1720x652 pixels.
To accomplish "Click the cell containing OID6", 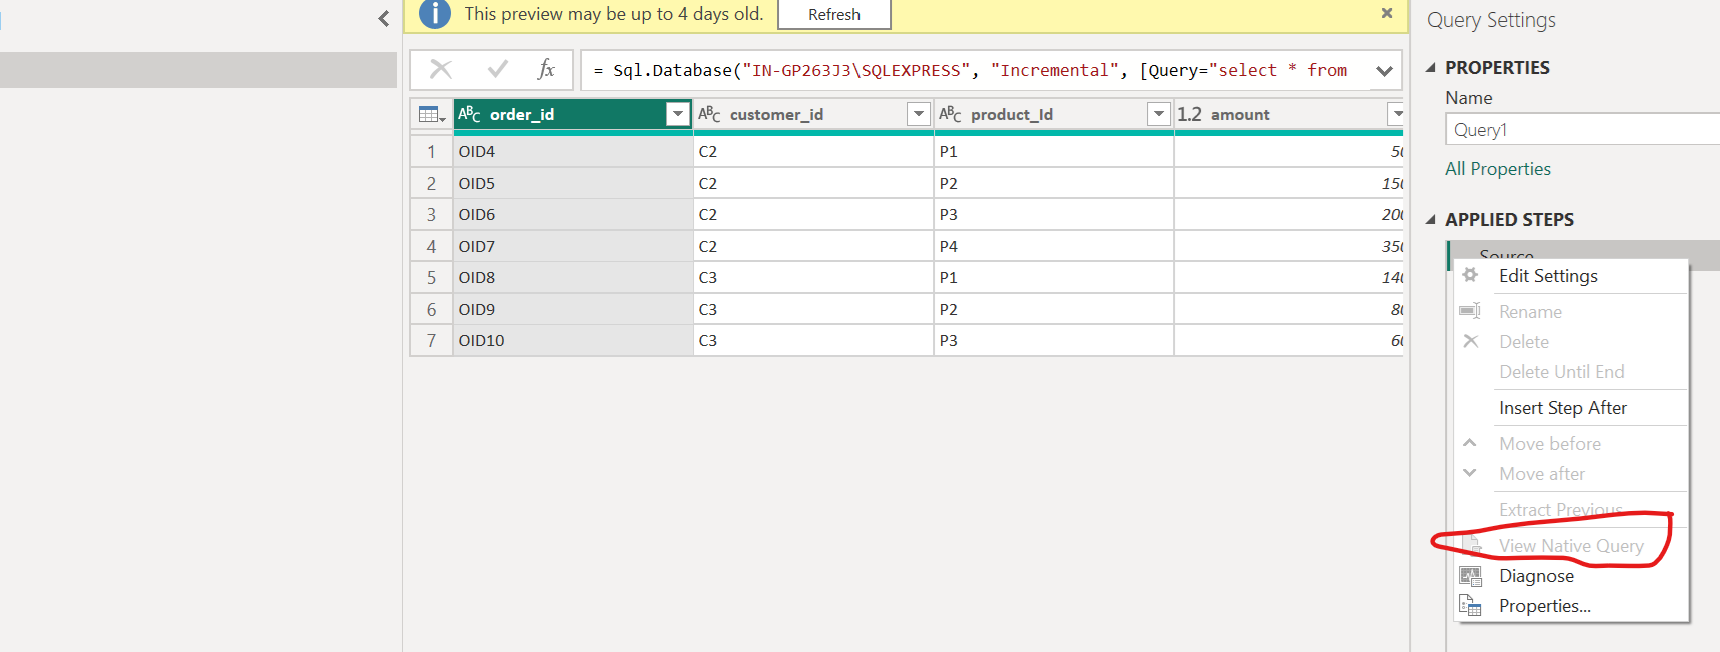I will click(573, 214).
